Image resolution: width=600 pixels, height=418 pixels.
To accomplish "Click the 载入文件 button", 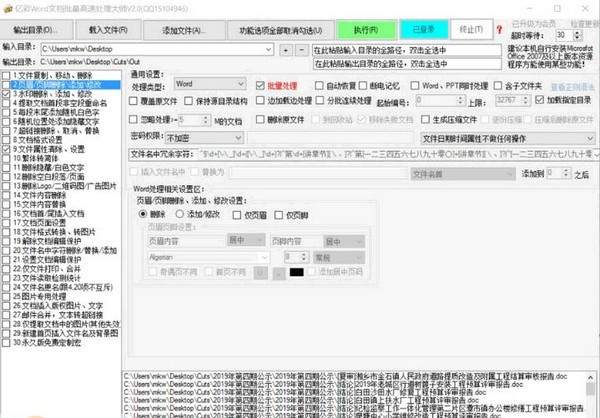I will pos(107,30).
